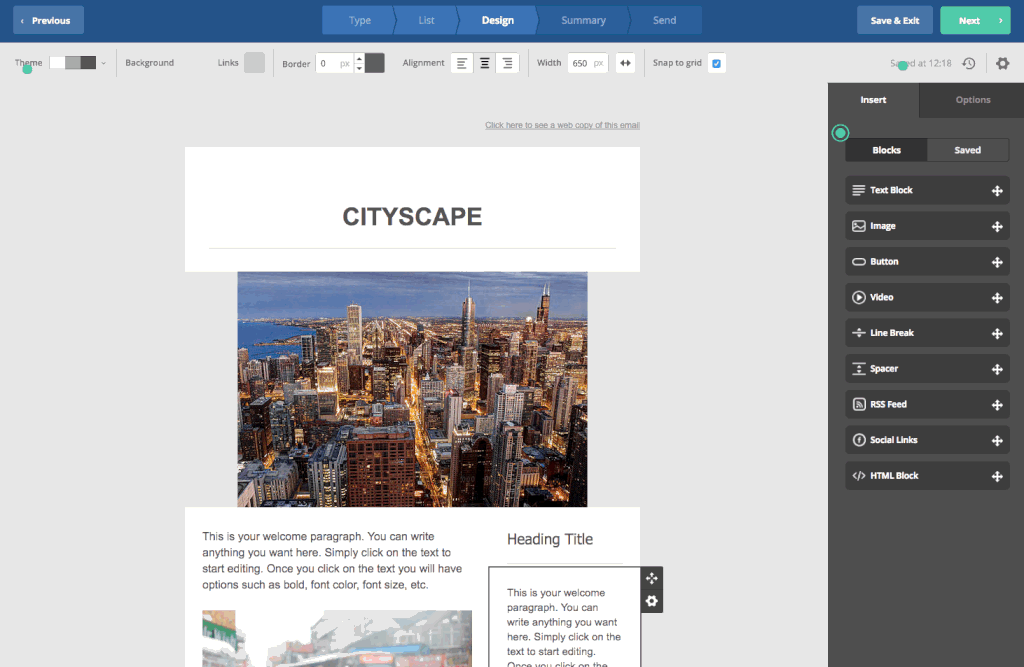Open the selected block's gear settings
The height and width of the screenshot is (667, 1024).
pyautogui.click(x=652, y=601)
